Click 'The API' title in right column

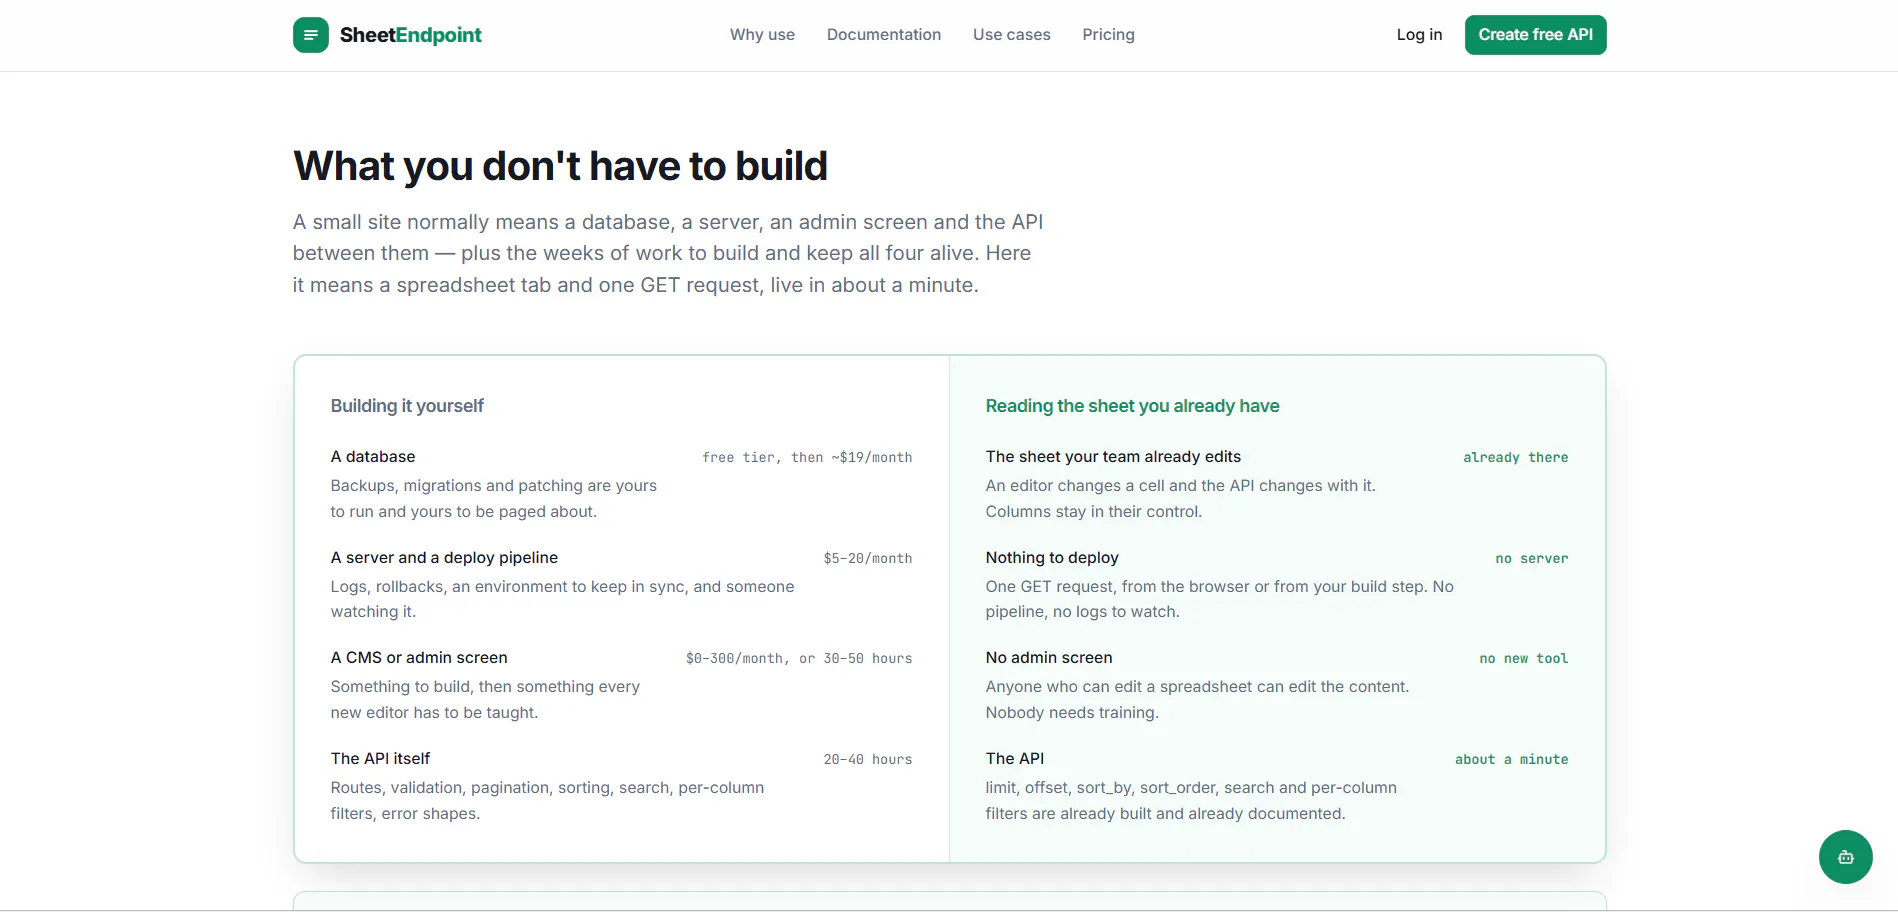[1015, 759]
